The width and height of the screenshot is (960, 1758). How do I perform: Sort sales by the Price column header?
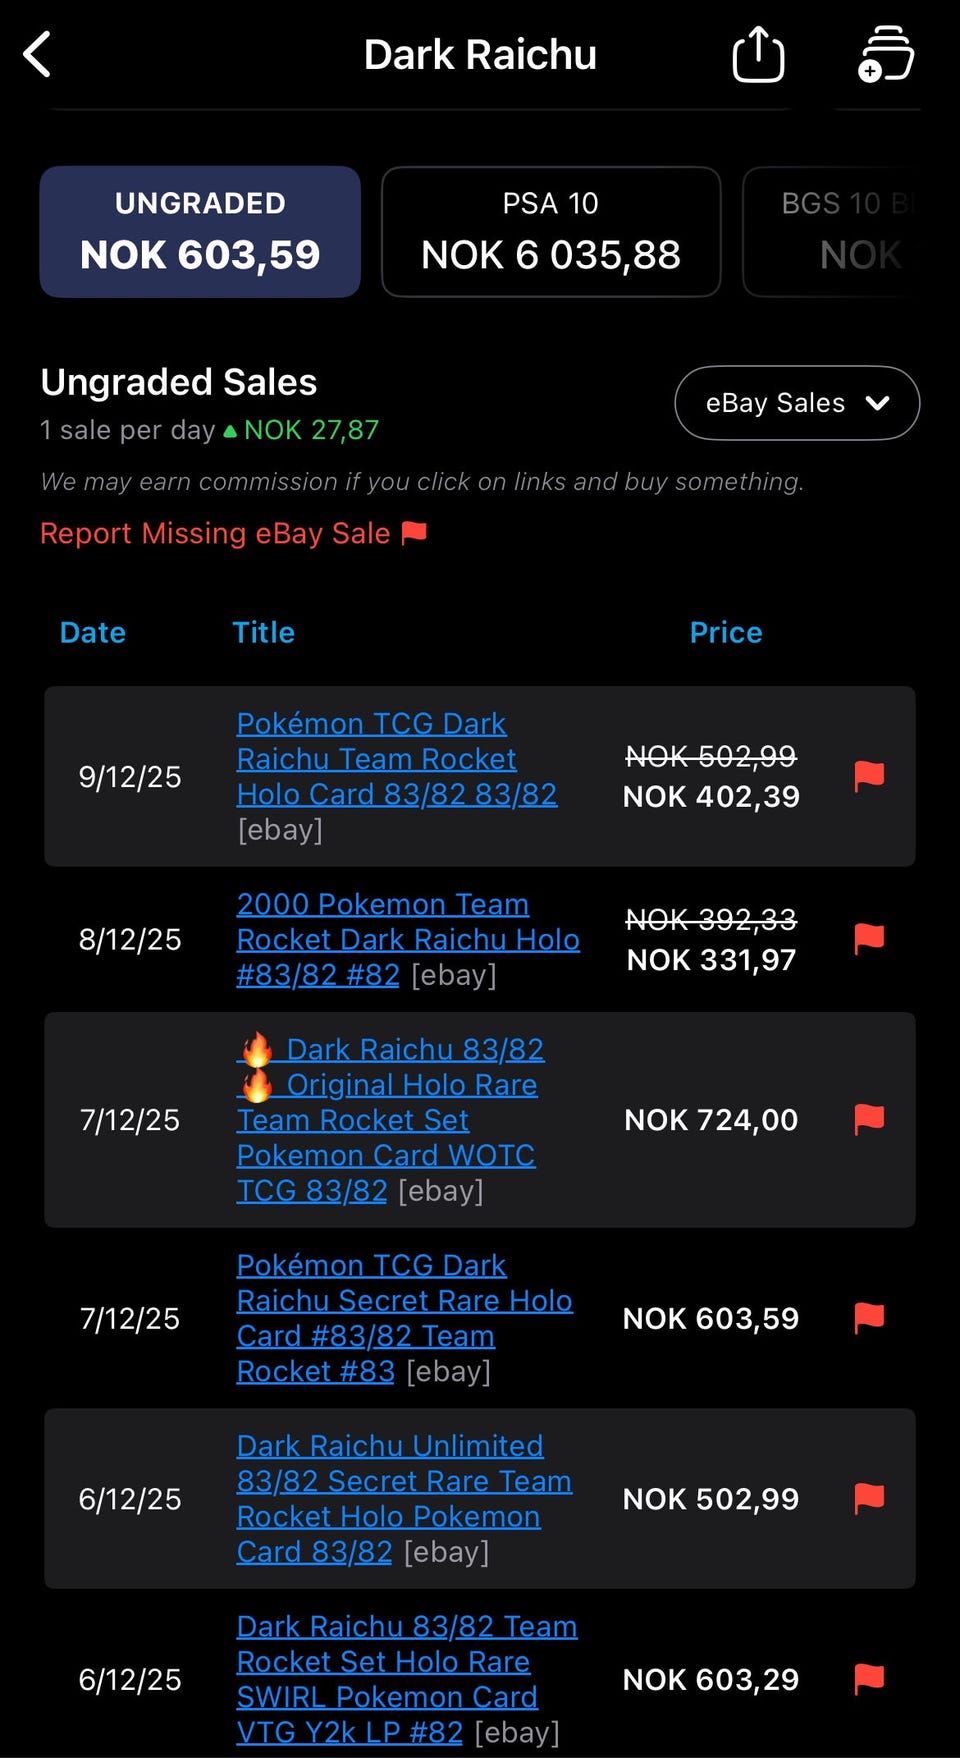726,632
